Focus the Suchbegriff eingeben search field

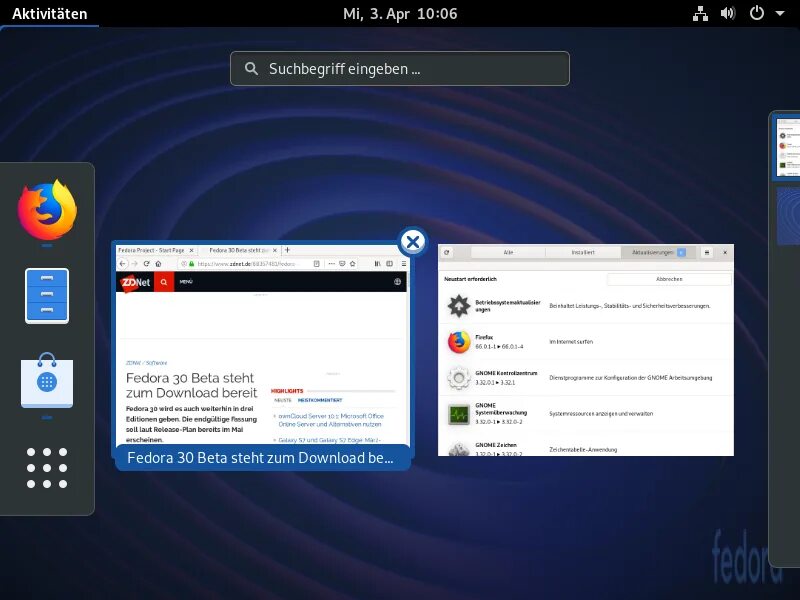click(400, 68)
